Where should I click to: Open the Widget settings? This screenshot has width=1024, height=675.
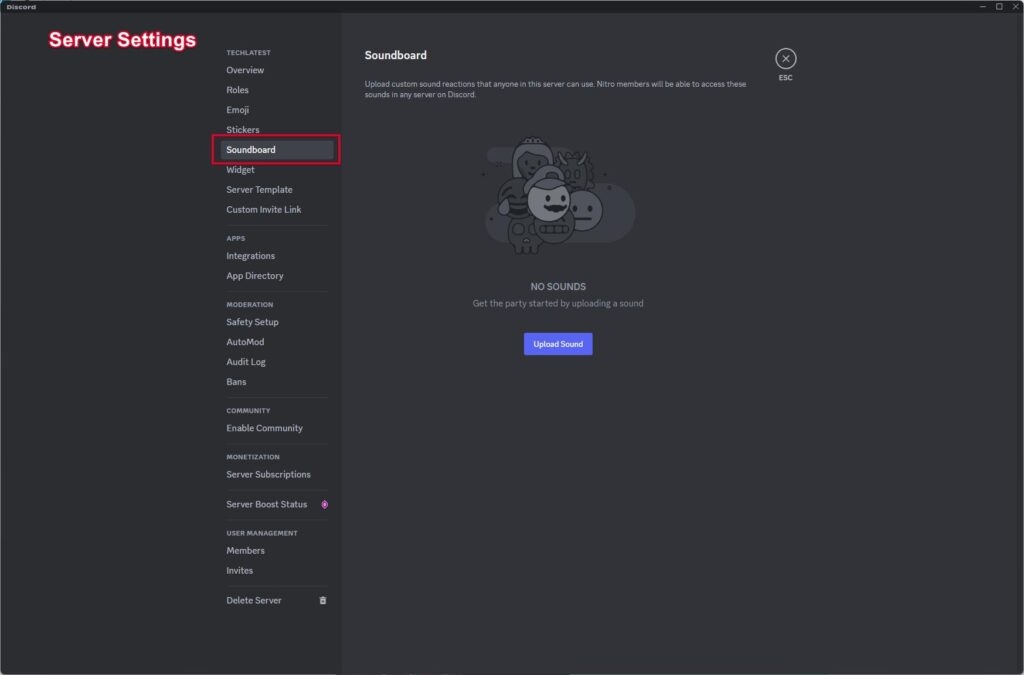[x=240, y=170]
